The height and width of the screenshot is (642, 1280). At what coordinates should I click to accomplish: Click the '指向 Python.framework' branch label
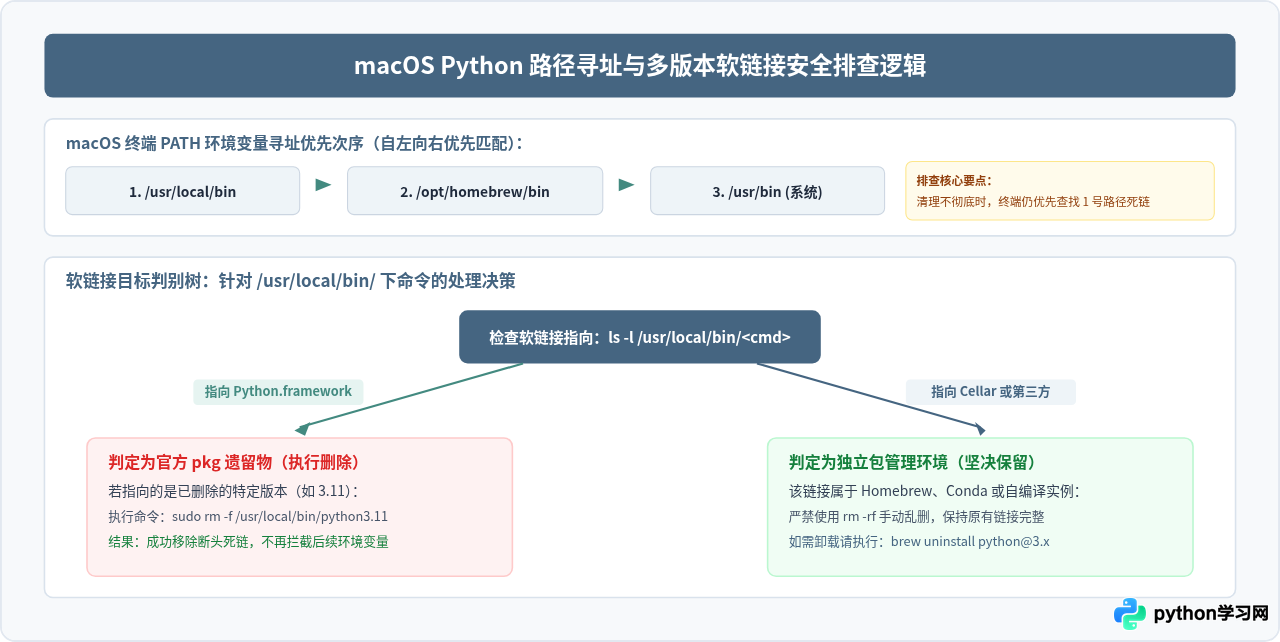278,391
